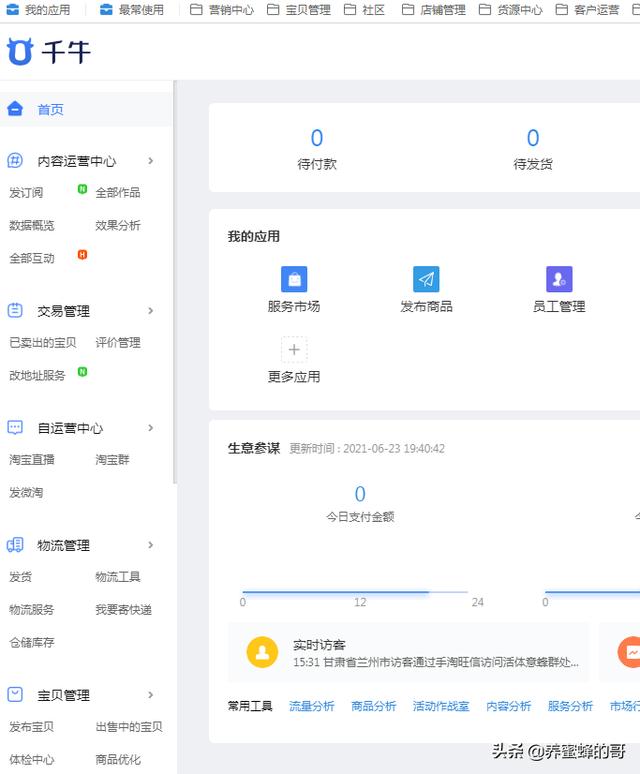Open the 员工管理 app icon
Image resolution: width=640 pixels, height=774 pixels.
click(x=559, y=279)
